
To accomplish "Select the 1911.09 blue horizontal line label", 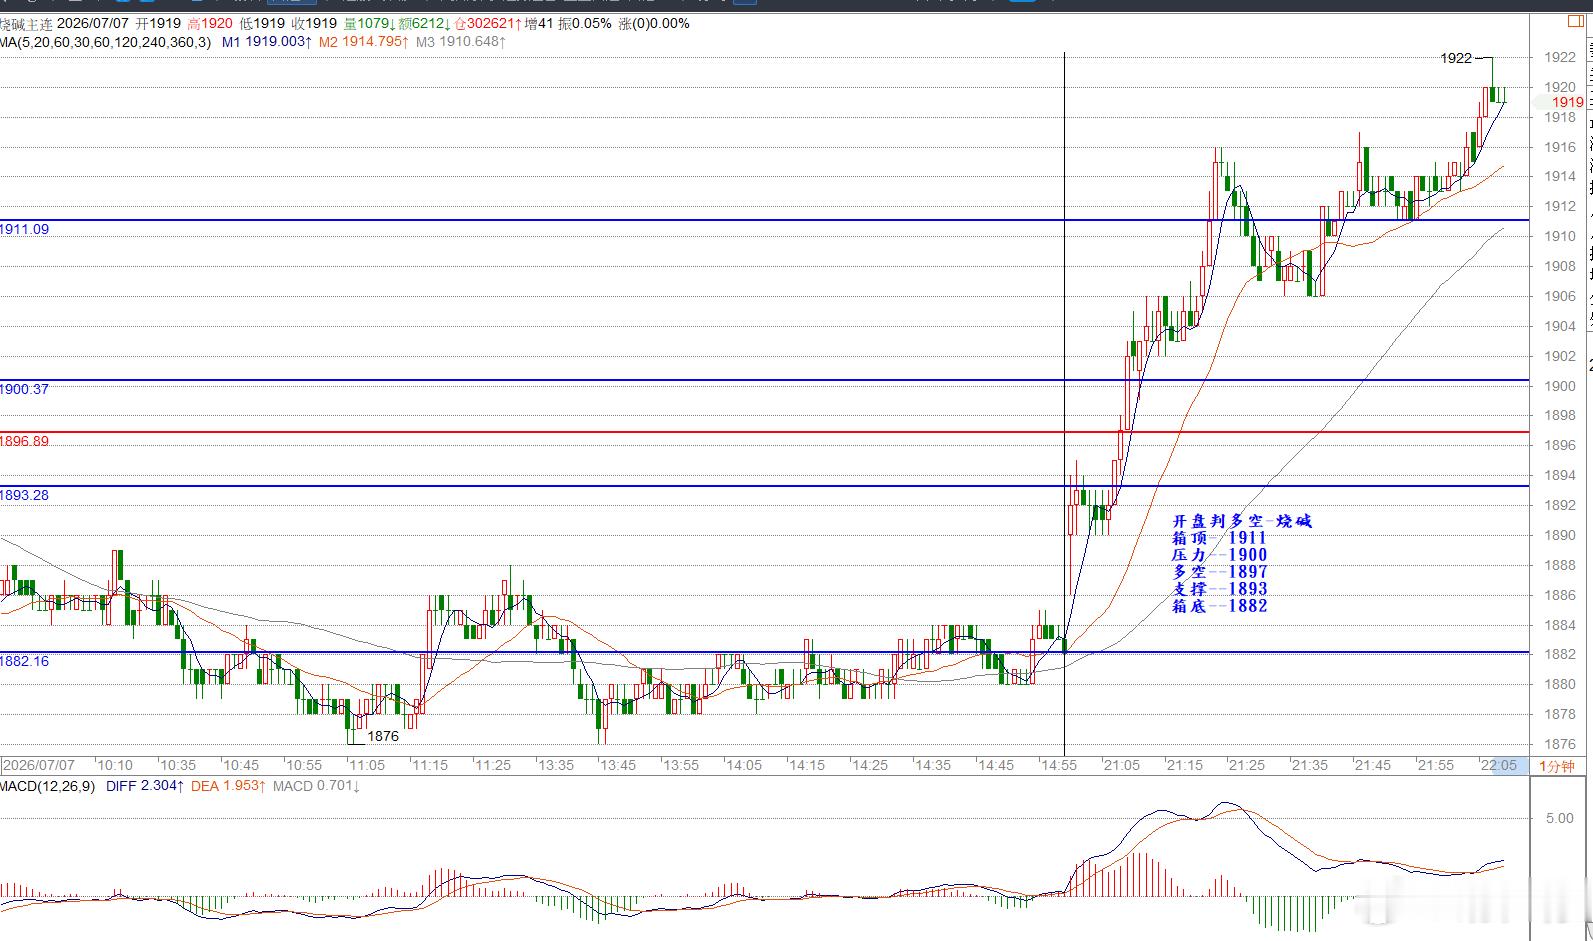I will pos(25,229).
